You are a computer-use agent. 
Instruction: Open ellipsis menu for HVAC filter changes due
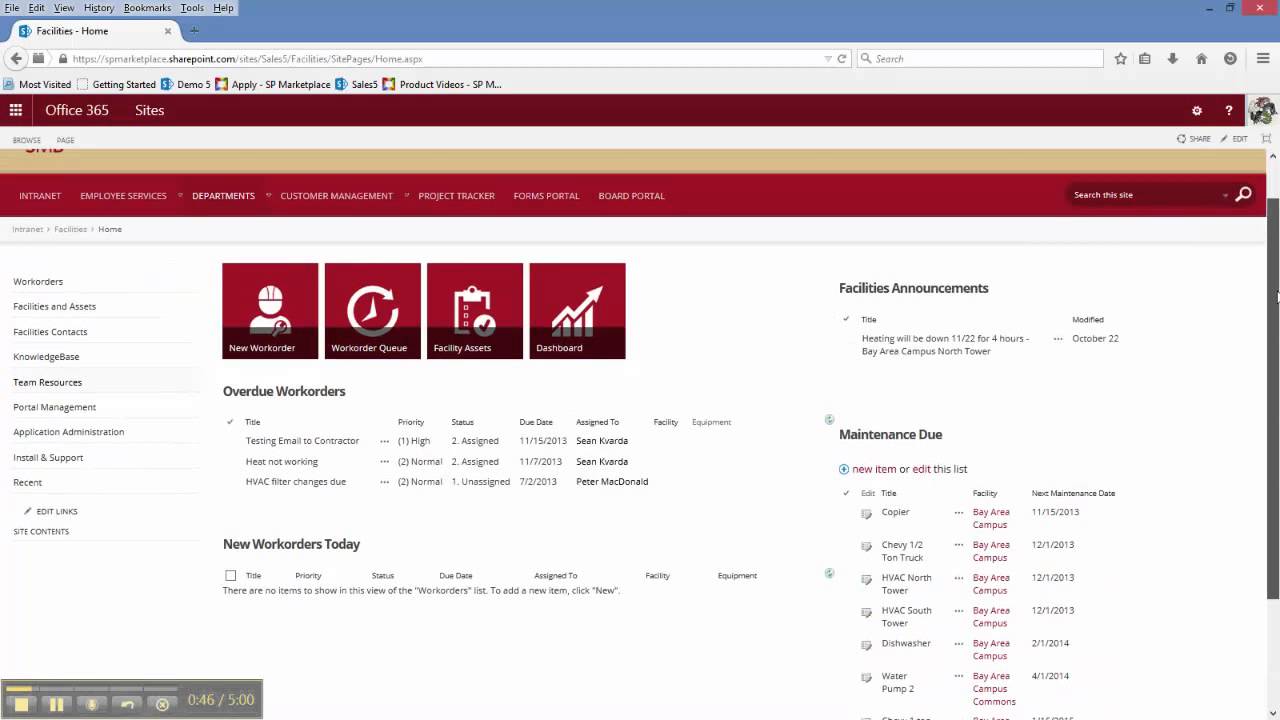coord(384,482)
